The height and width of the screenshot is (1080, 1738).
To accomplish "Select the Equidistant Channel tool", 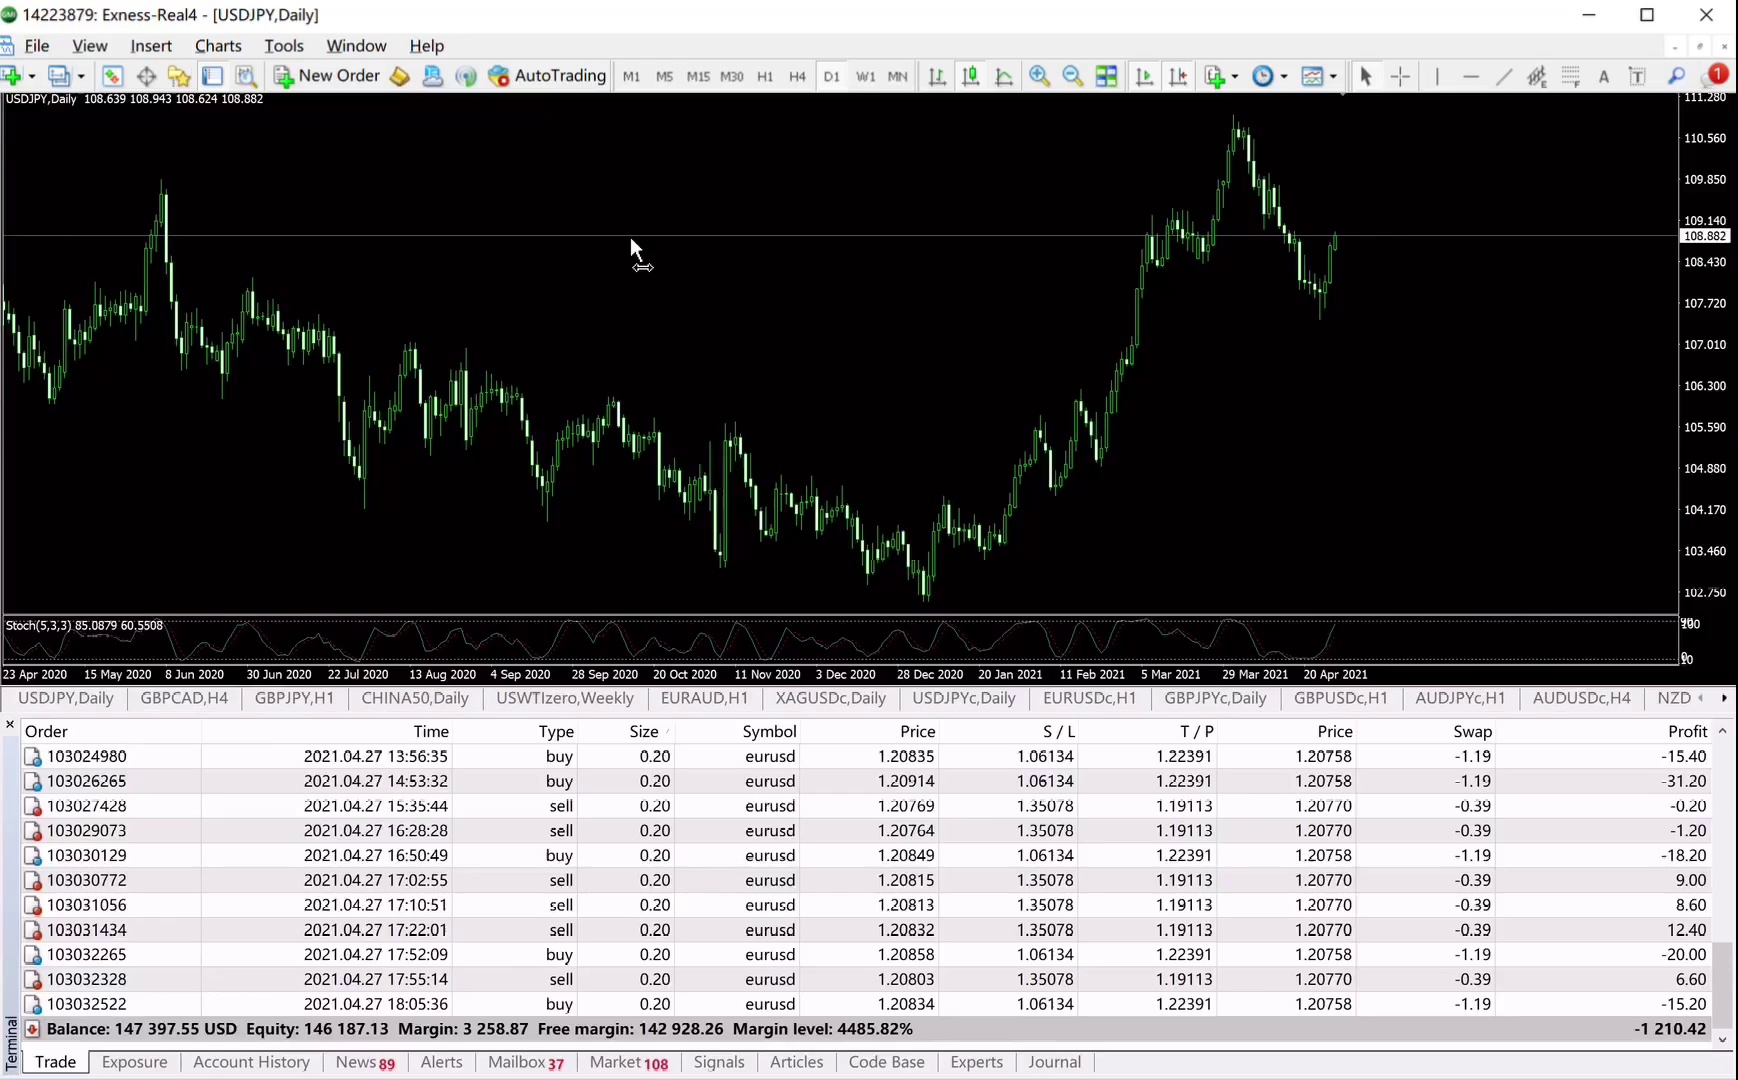I will 1537,76.
